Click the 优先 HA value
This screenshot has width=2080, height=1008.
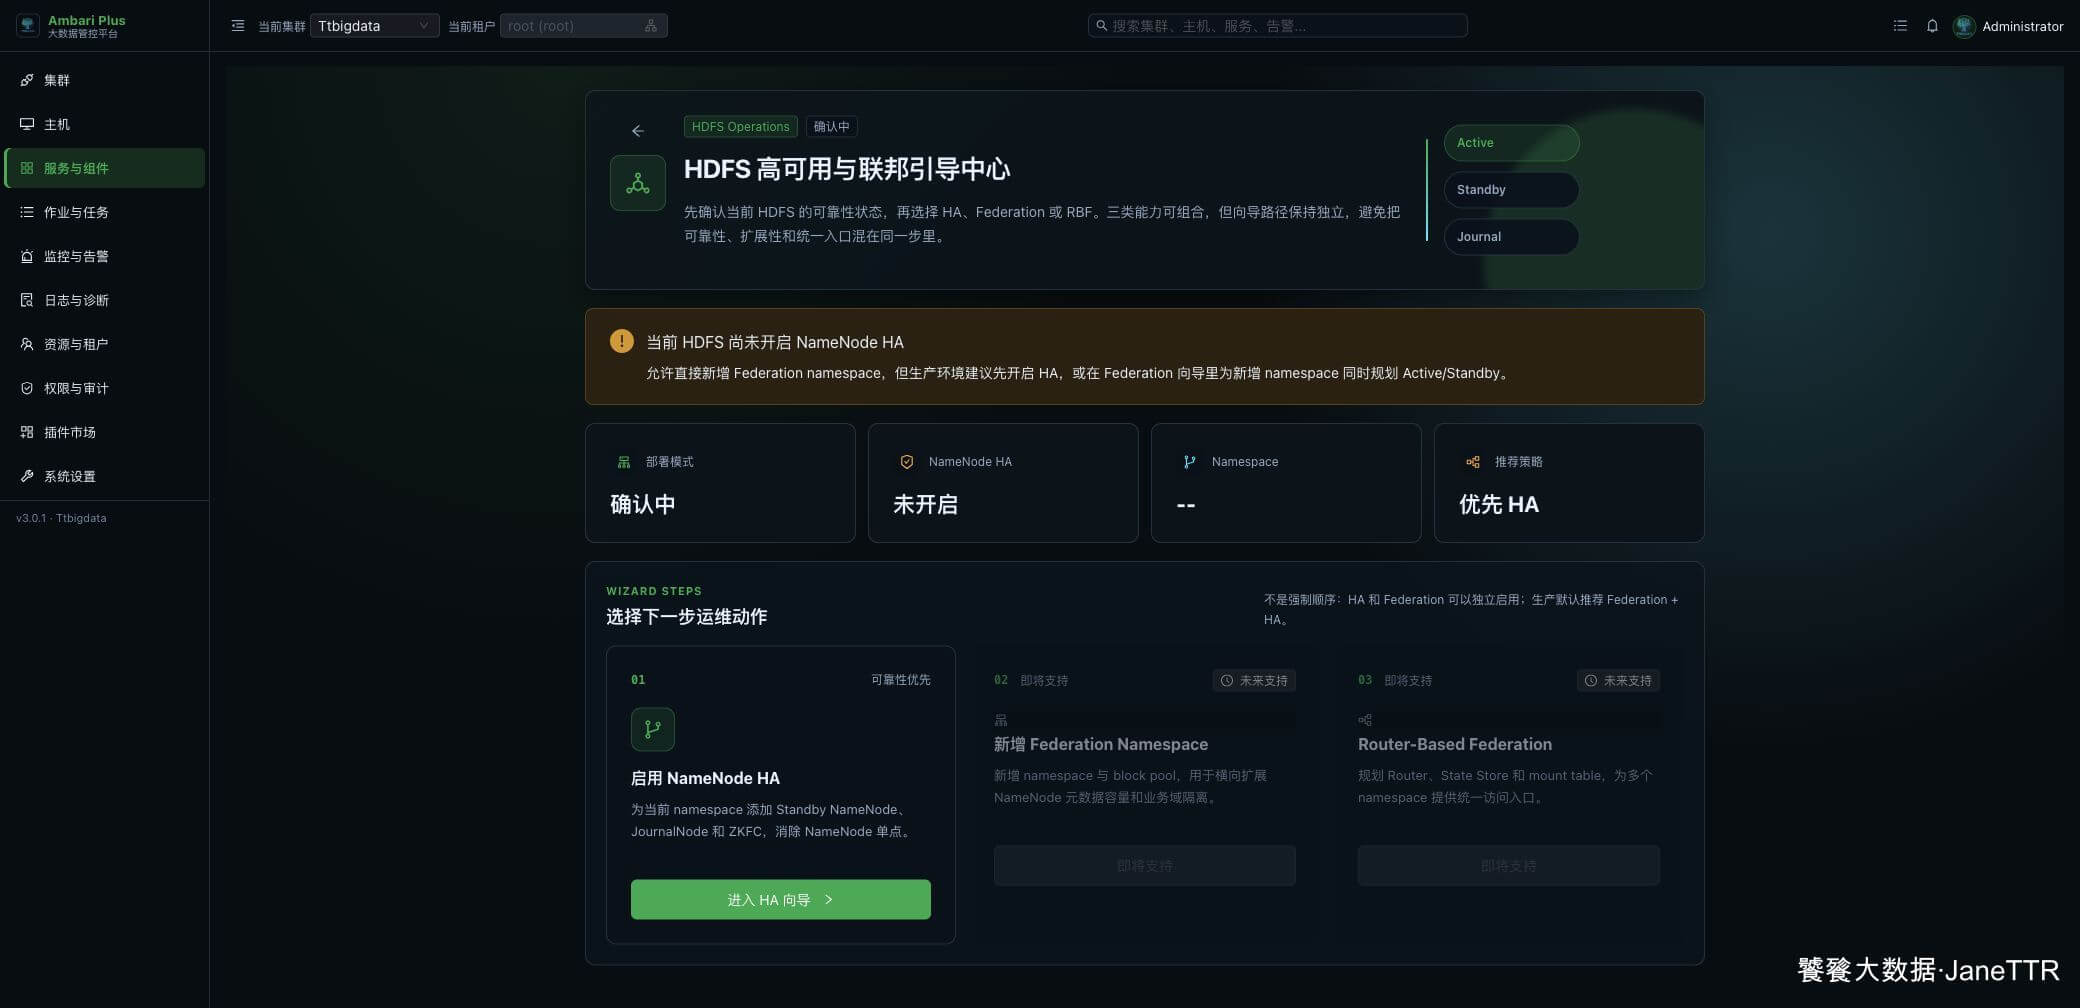click(1498, 504)
